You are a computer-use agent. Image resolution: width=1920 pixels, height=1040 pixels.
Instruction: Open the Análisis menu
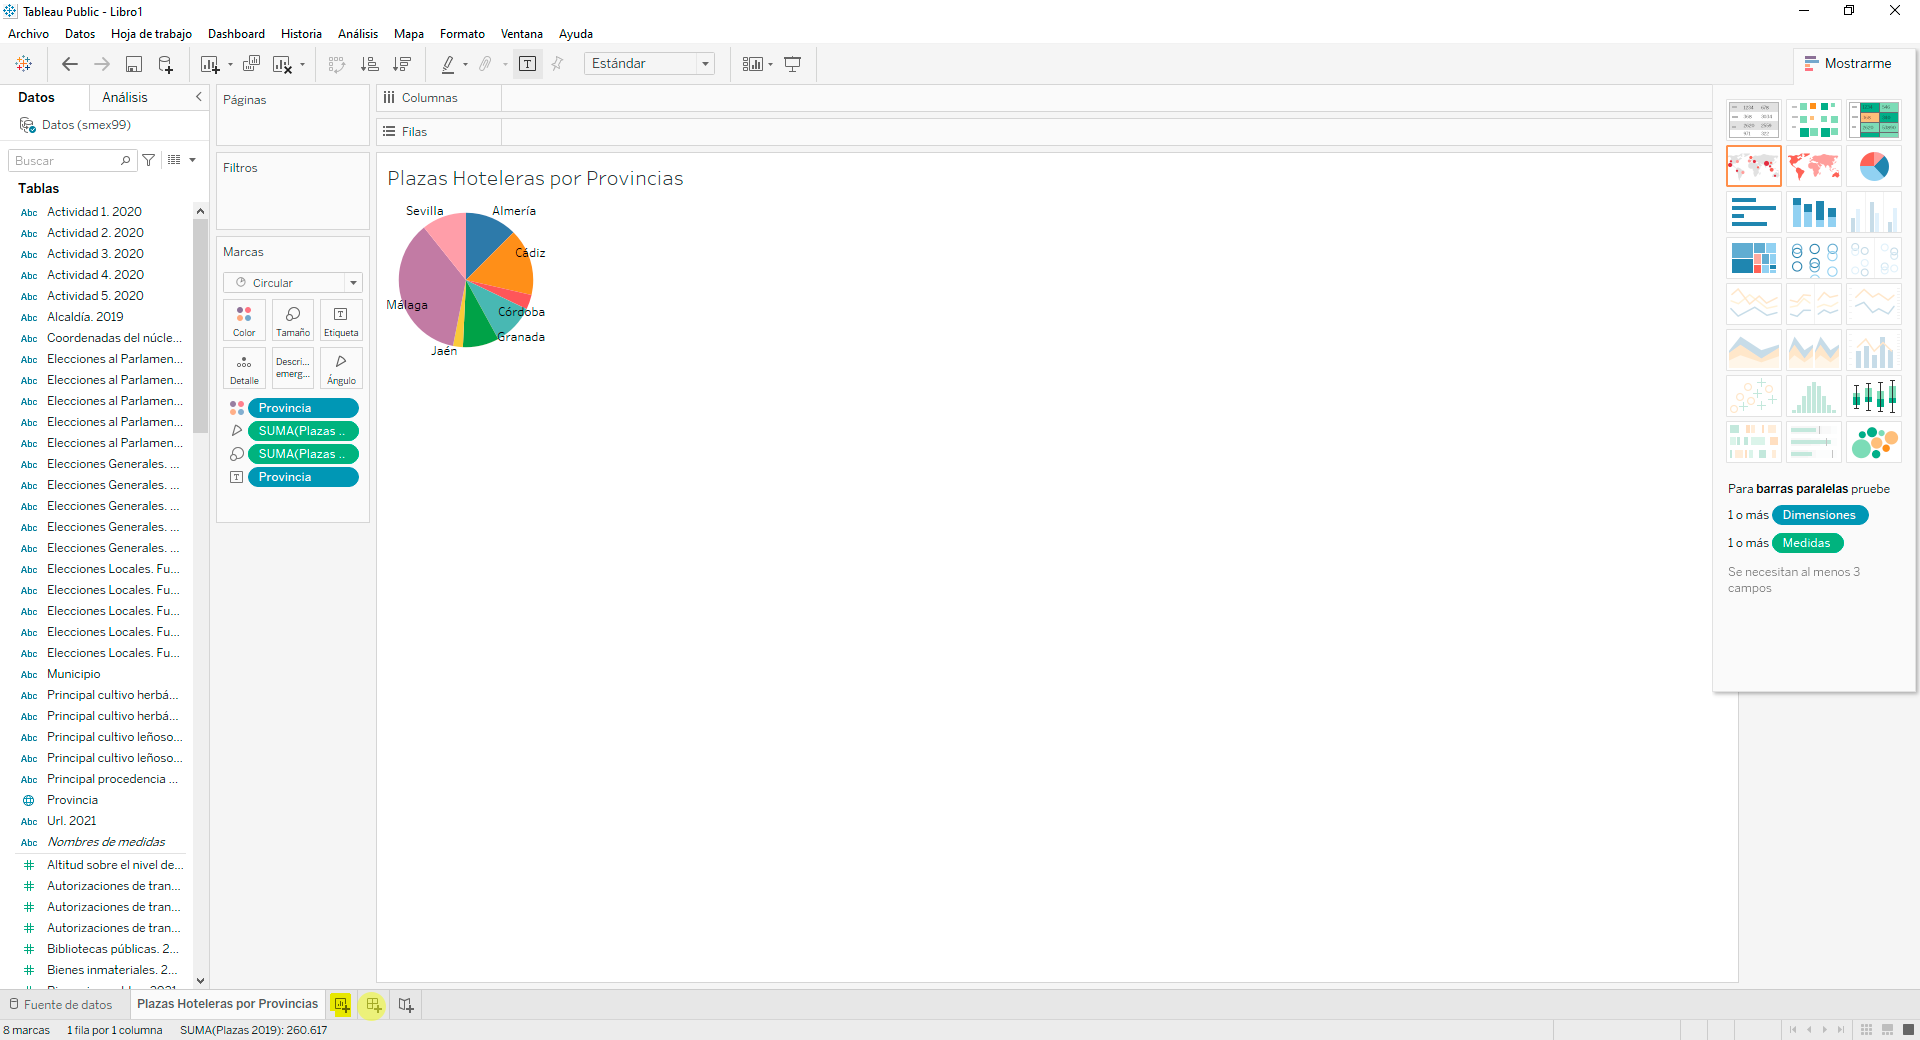(x=357, y=33)
